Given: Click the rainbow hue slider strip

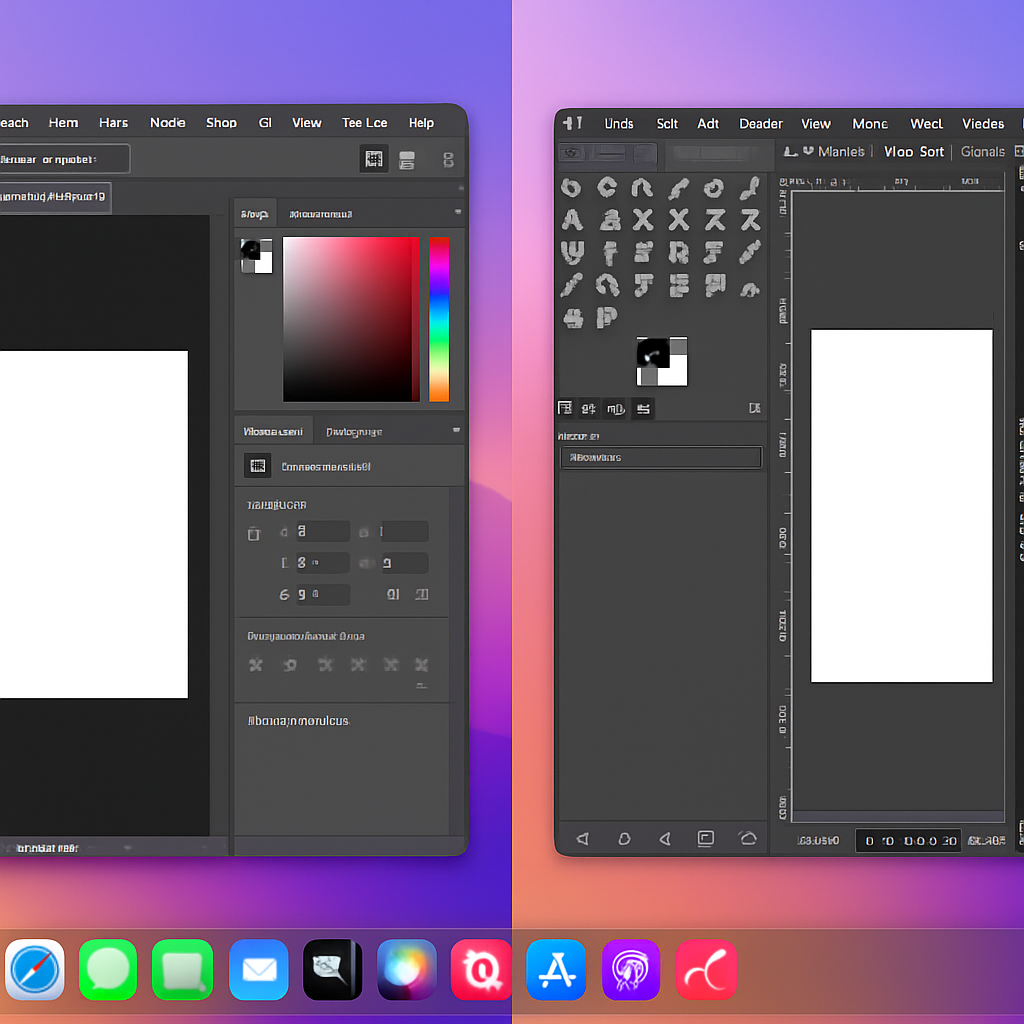Looking at the screenshot, I should (439, 319).
